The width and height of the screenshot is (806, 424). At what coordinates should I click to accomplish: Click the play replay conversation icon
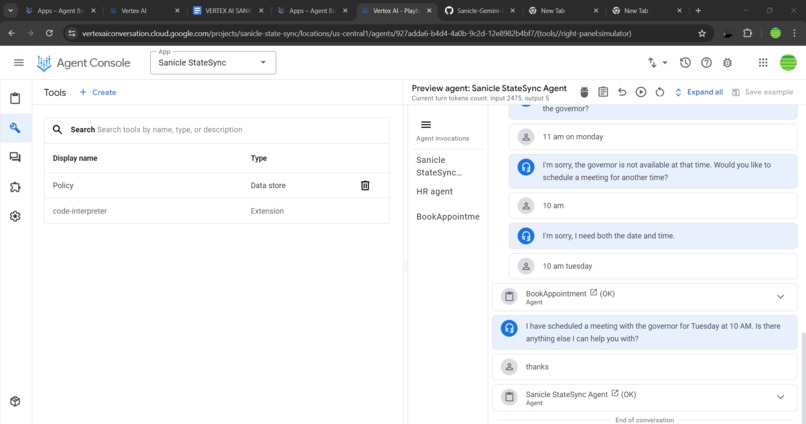641,93
